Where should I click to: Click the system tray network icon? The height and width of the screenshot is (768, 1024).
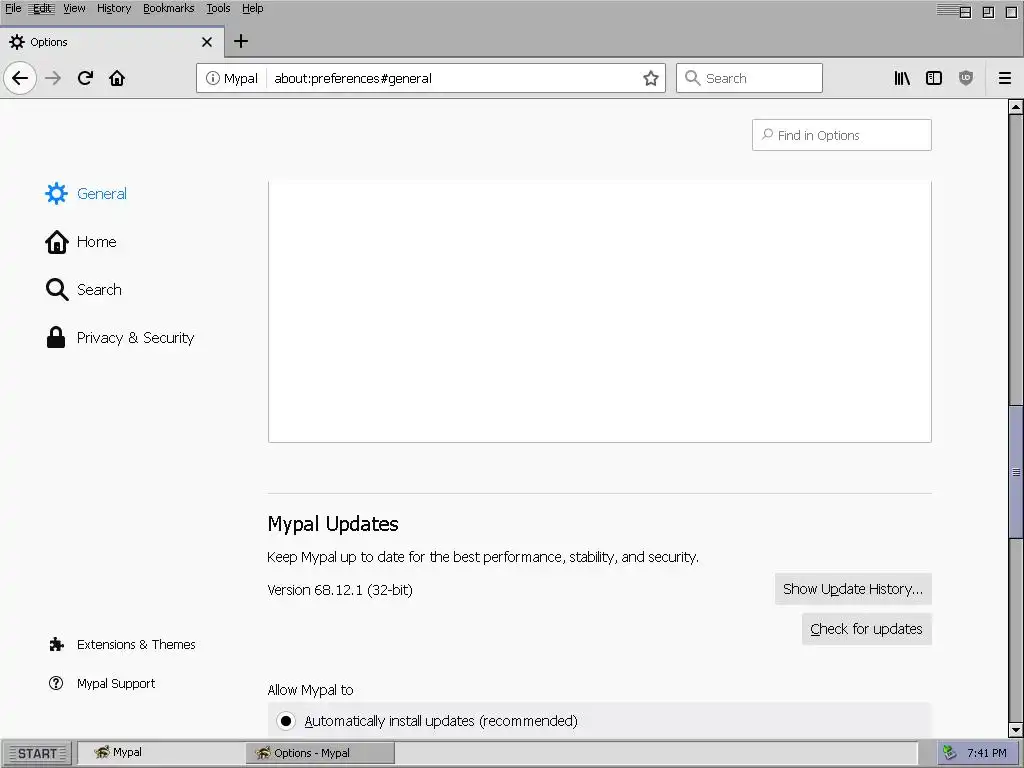pyautogui.click(x=950, y=753)
